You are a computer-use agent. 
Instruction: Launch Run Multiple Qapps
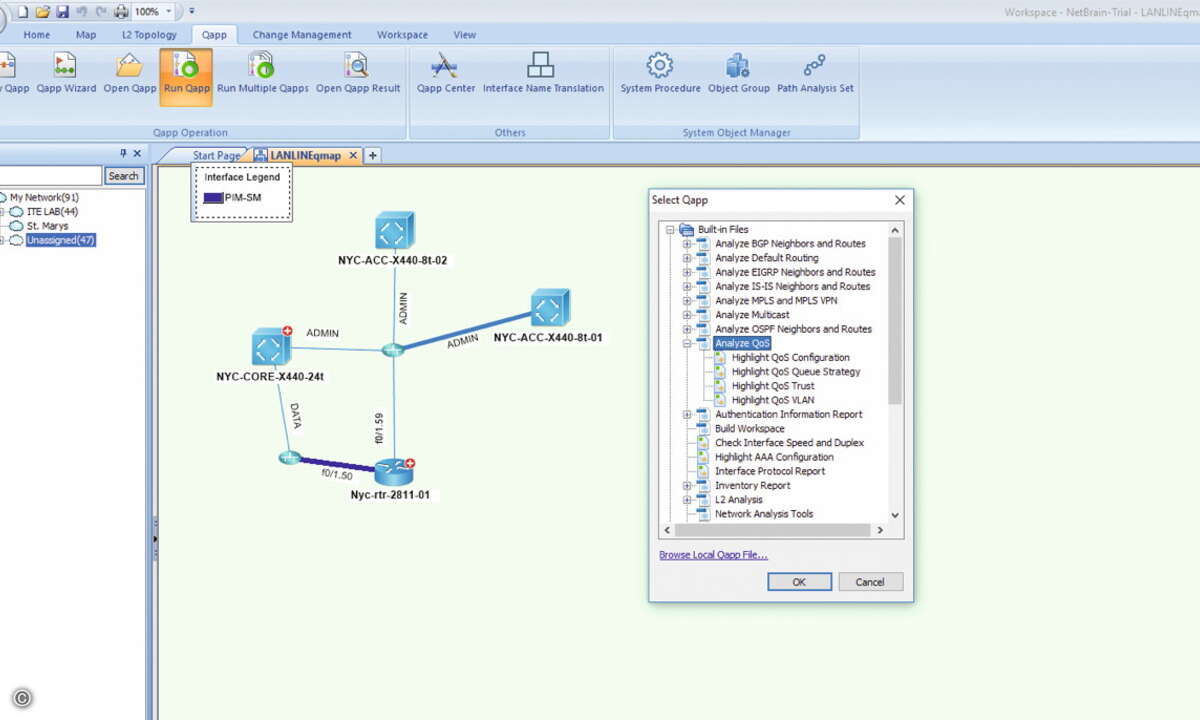pos(262,75)
